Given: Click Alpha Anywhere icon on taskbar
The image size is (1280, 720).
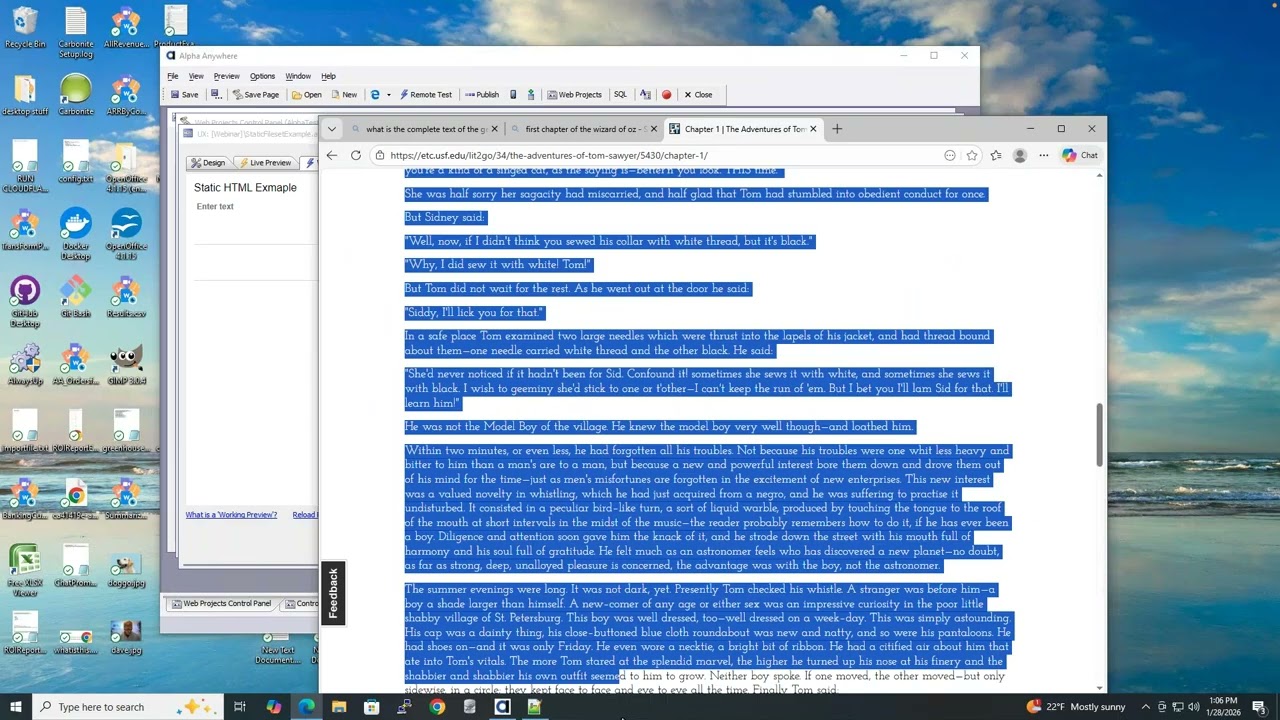Looking at the screenshot, I should pyautogui.click(x=502, y=707).
